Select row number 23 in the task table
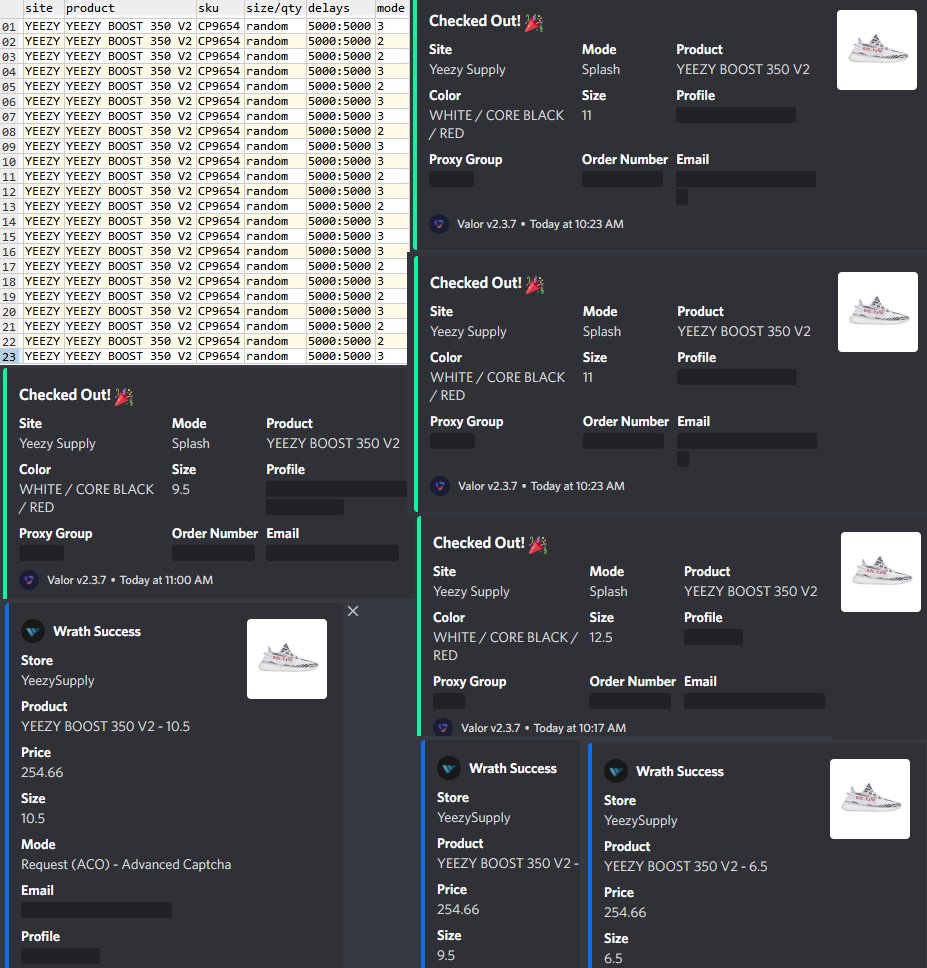 pos(9,356)
